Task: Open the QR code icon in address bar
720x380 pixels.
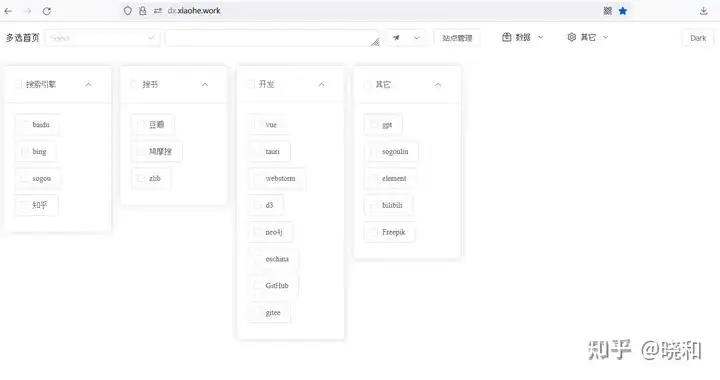Action: point(608,11)
